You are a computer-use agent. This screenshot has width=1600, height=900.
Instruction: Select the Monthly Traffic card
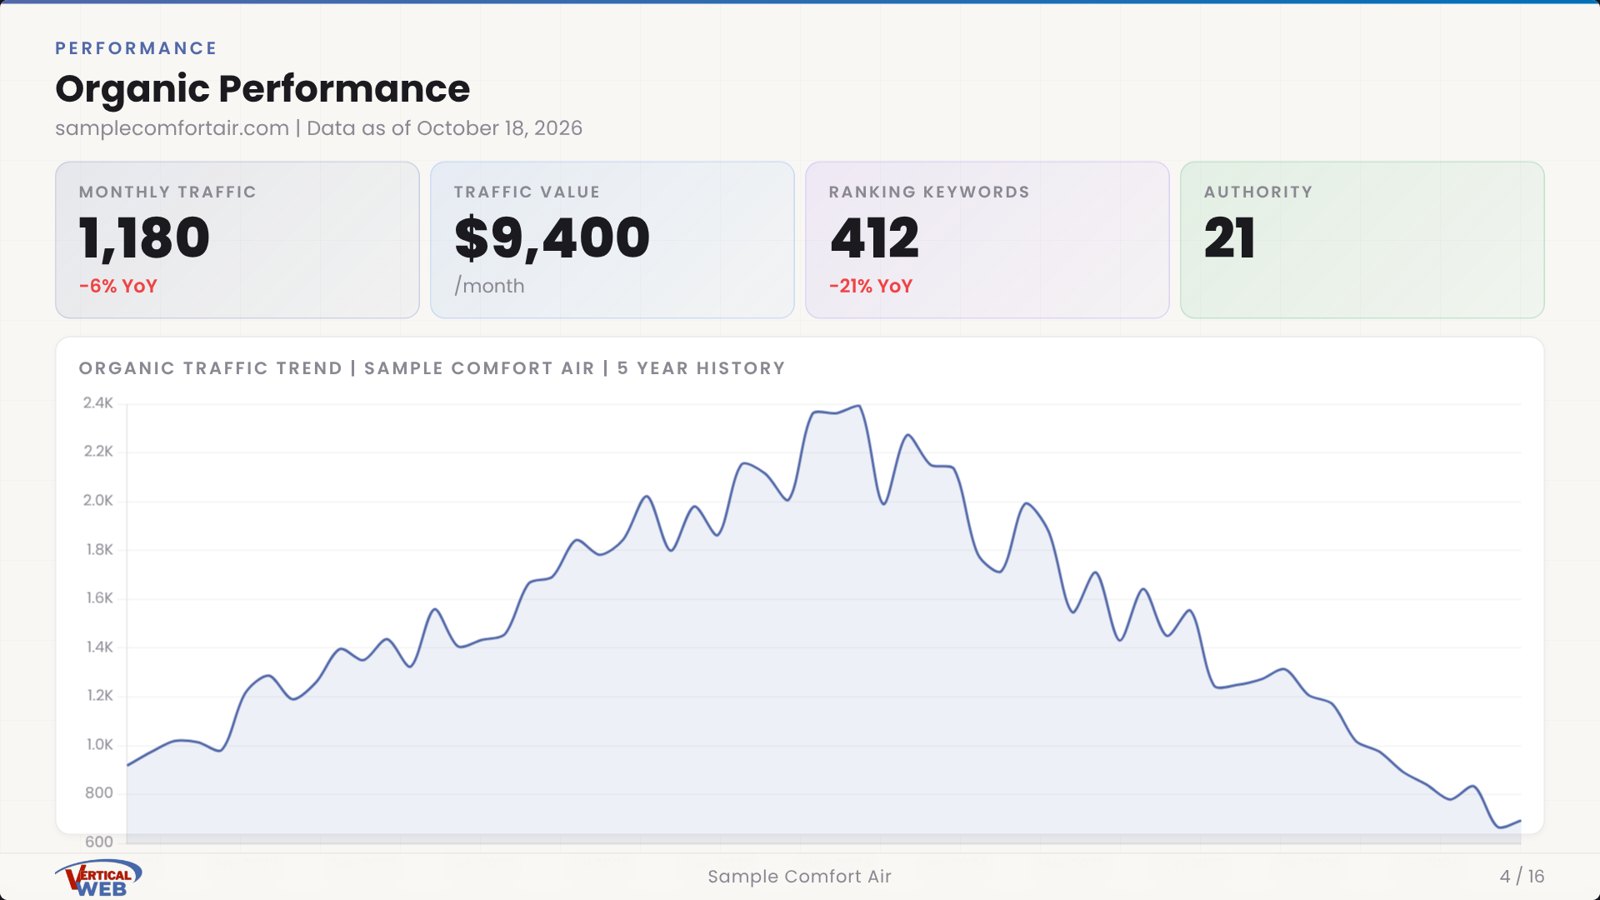[x=237, y=240]
